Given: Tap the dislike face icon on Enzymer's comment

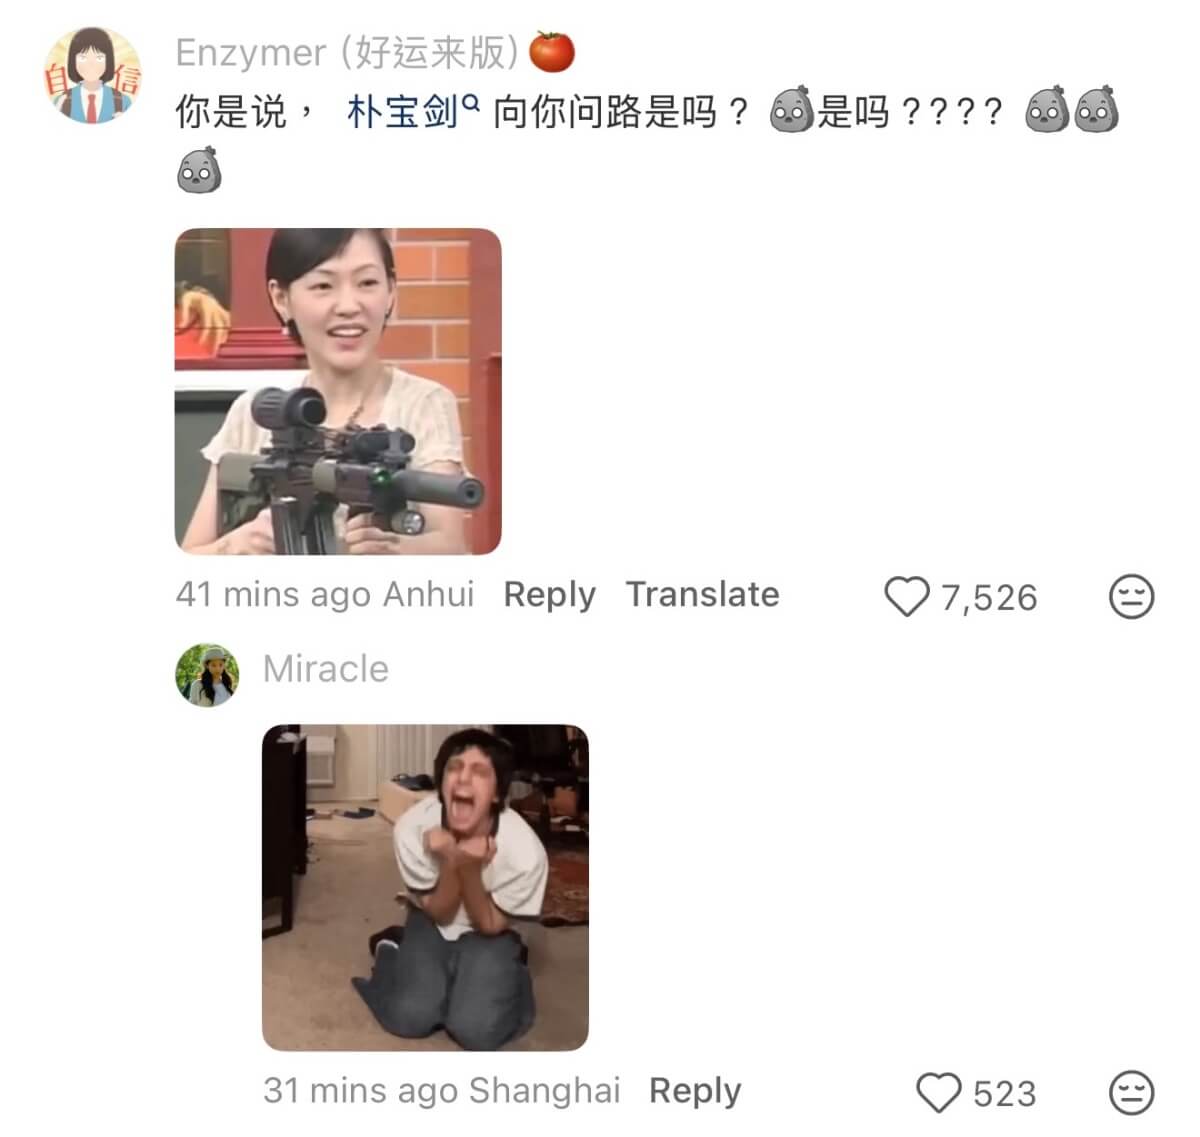Looking at the screenshot, I should point(1132,597).
